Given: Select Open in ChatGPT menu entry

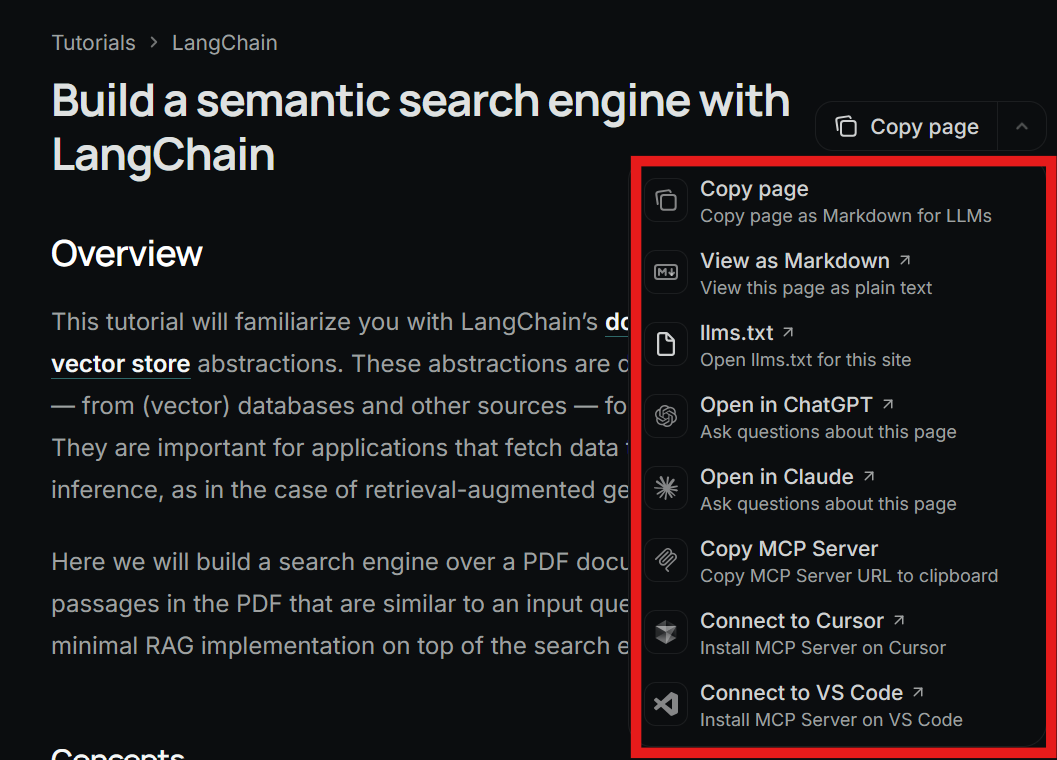Looking at the screenshot, I should (x=786, y=406).
